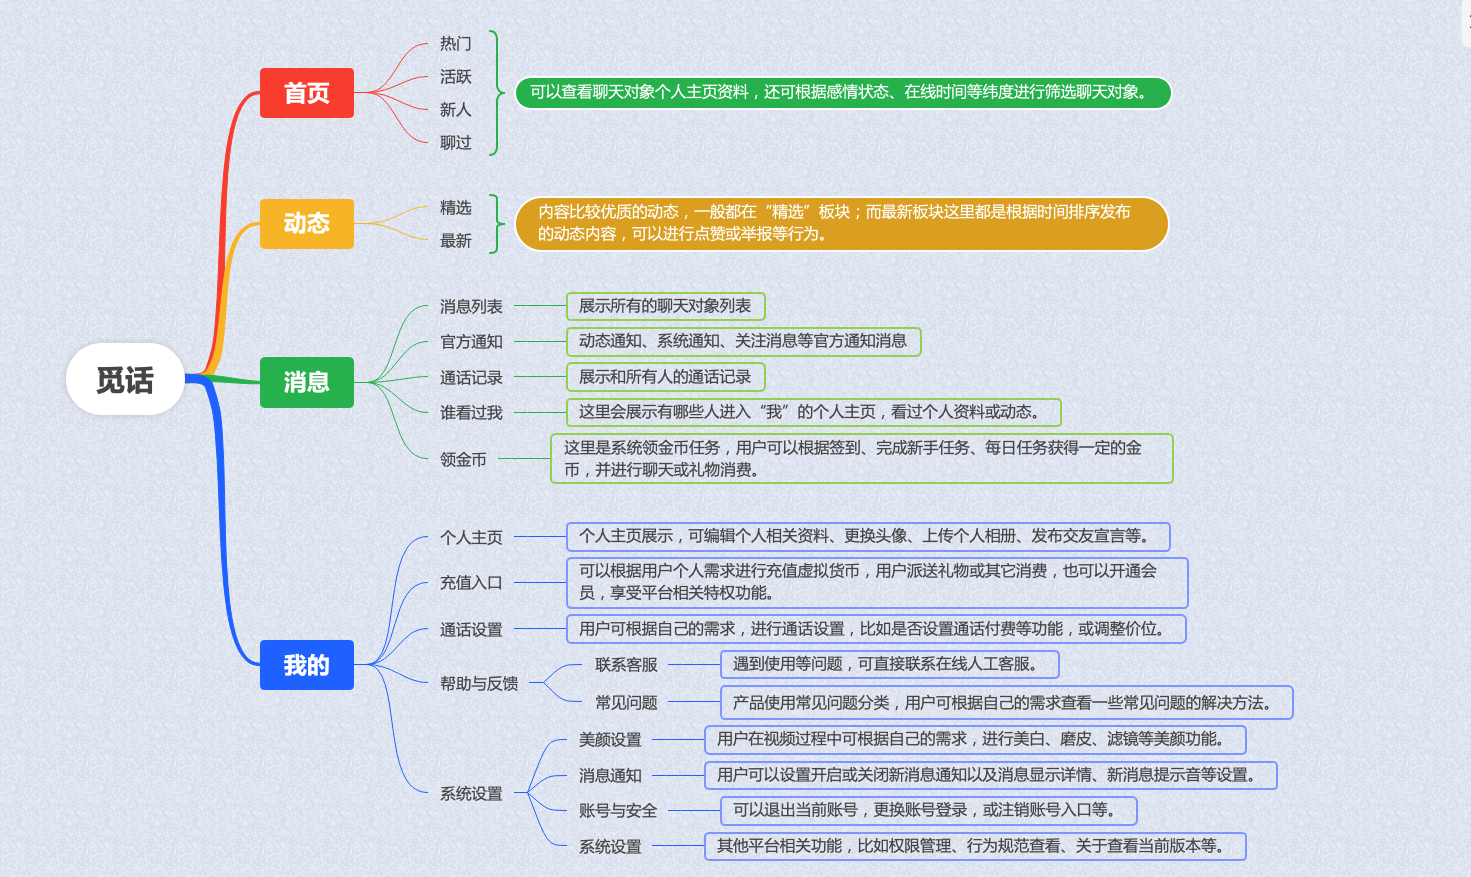The image size is (1471, 877).
Task: Select the note about 产品使用常见问题分类
Action: pos(1006,703)
